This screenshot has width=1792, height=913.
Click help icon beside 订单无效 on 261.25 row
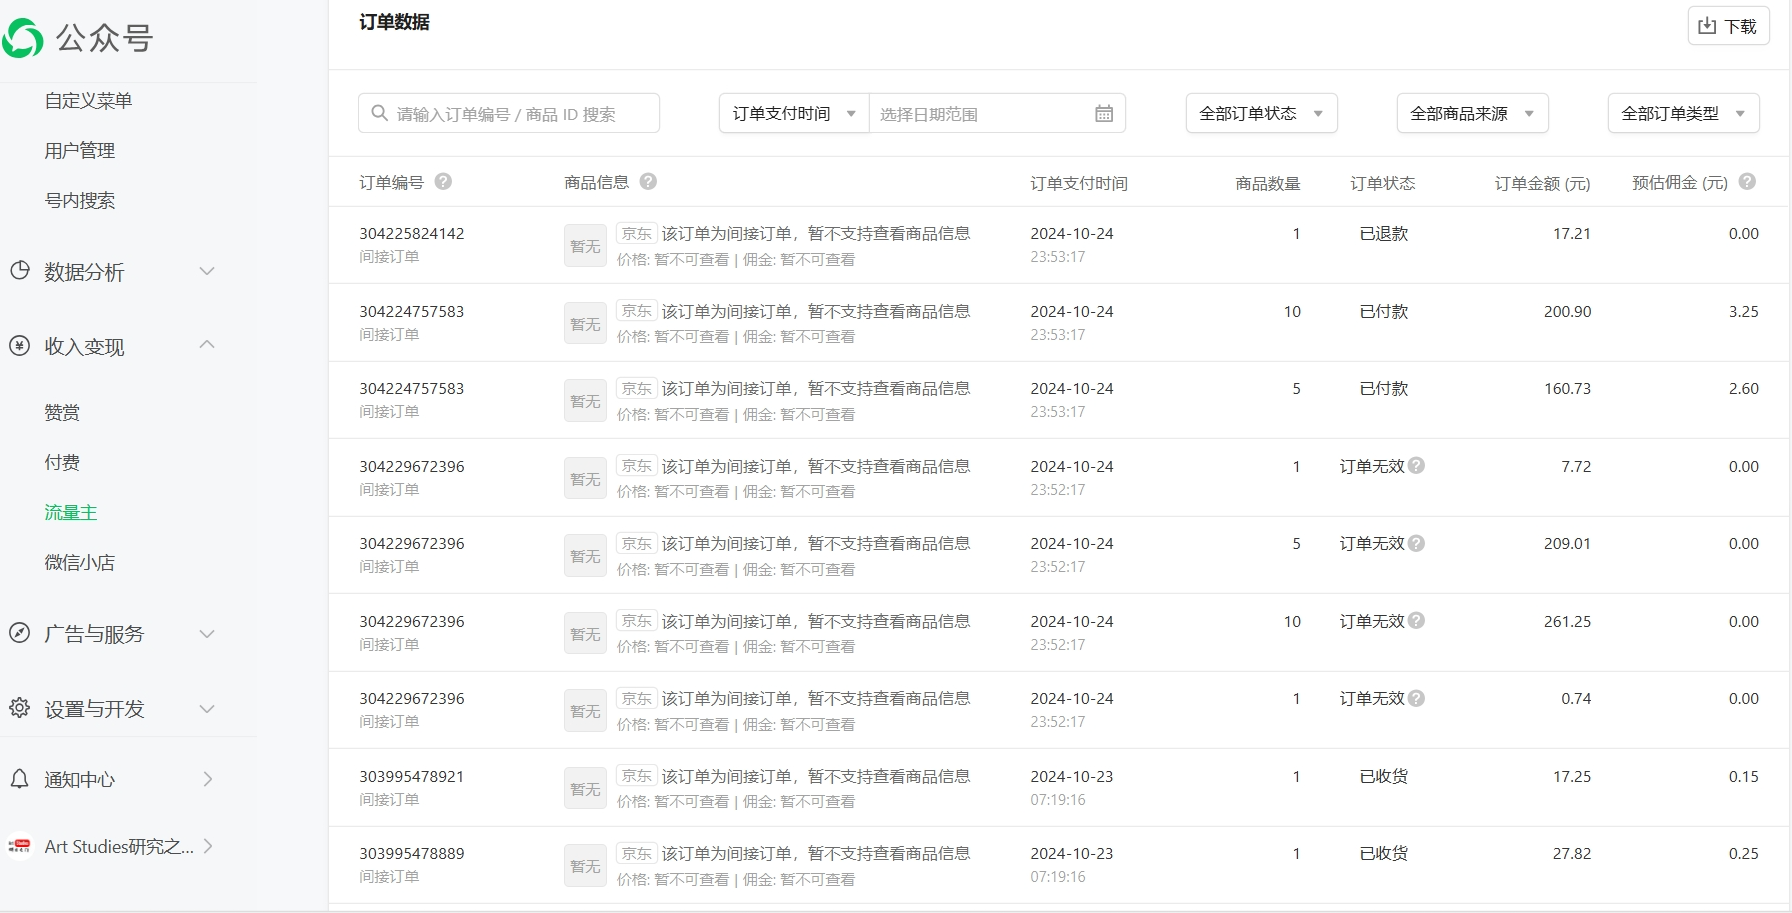pos(1416,621)
